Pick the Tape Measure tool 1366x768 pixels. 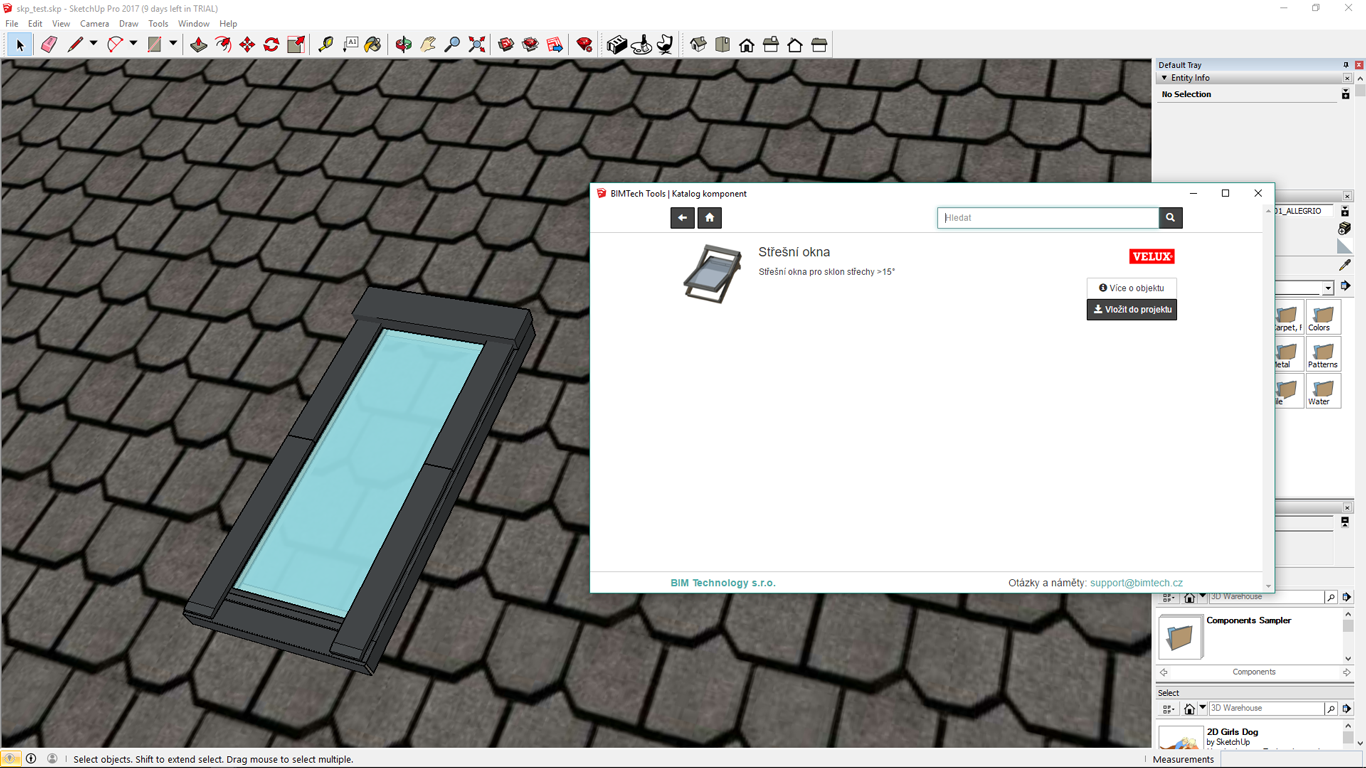click(x=326, y=45)
